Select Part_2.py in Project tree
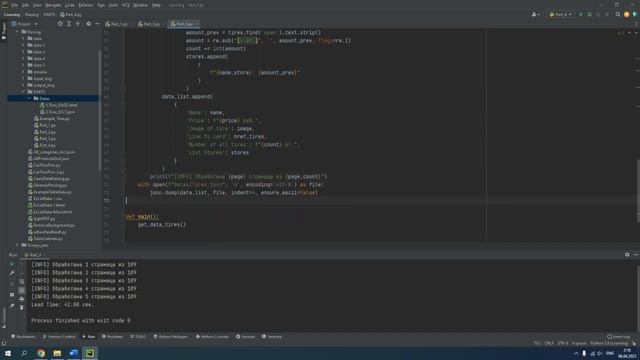 point(45,132)
